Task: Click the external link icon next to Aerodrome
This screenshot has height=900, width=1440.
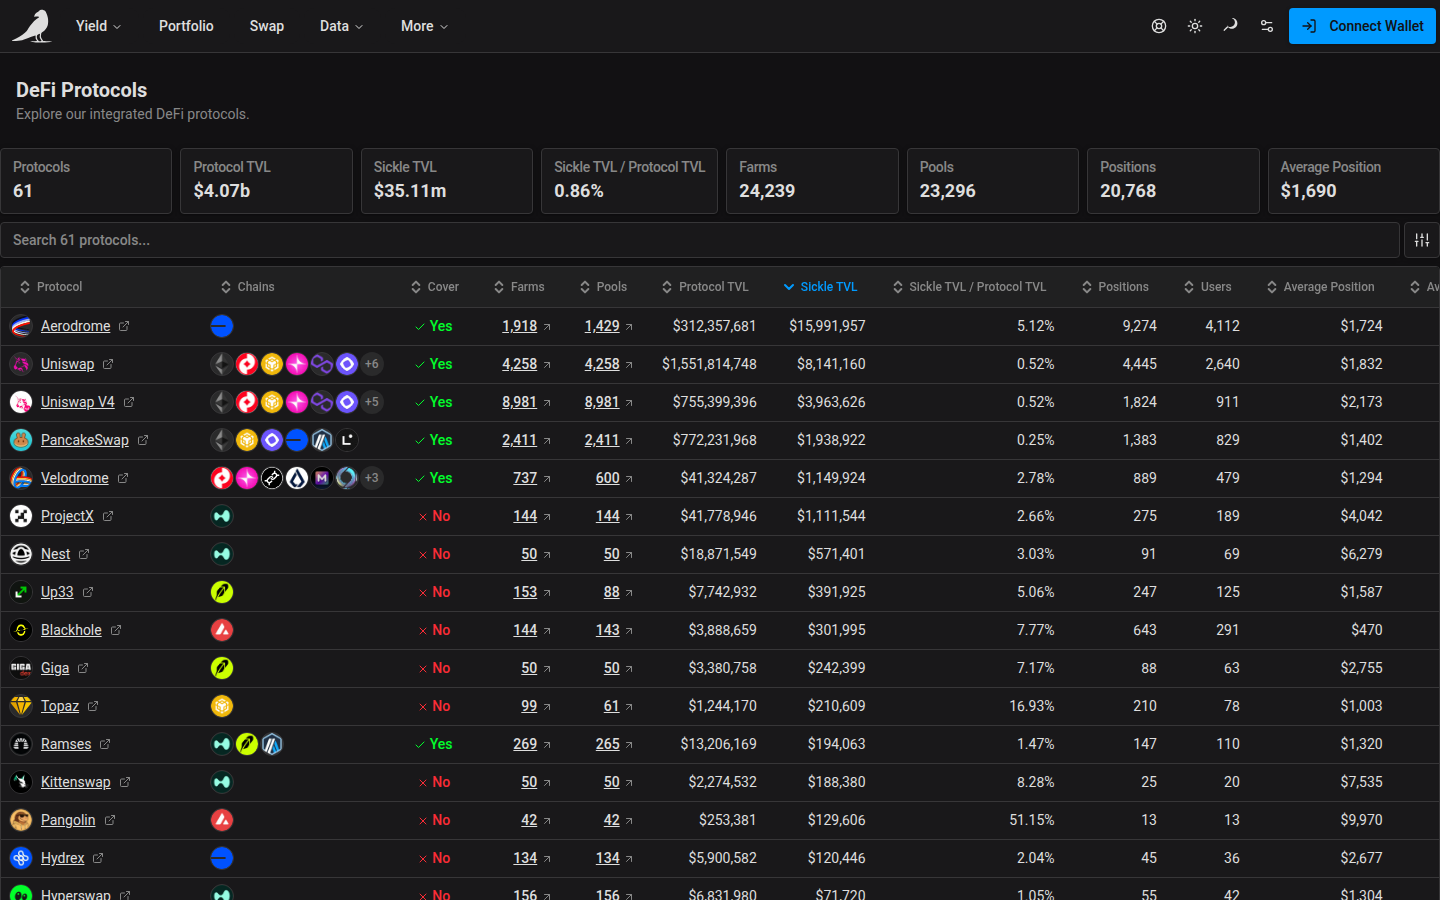Action: [x=124, y=326]
